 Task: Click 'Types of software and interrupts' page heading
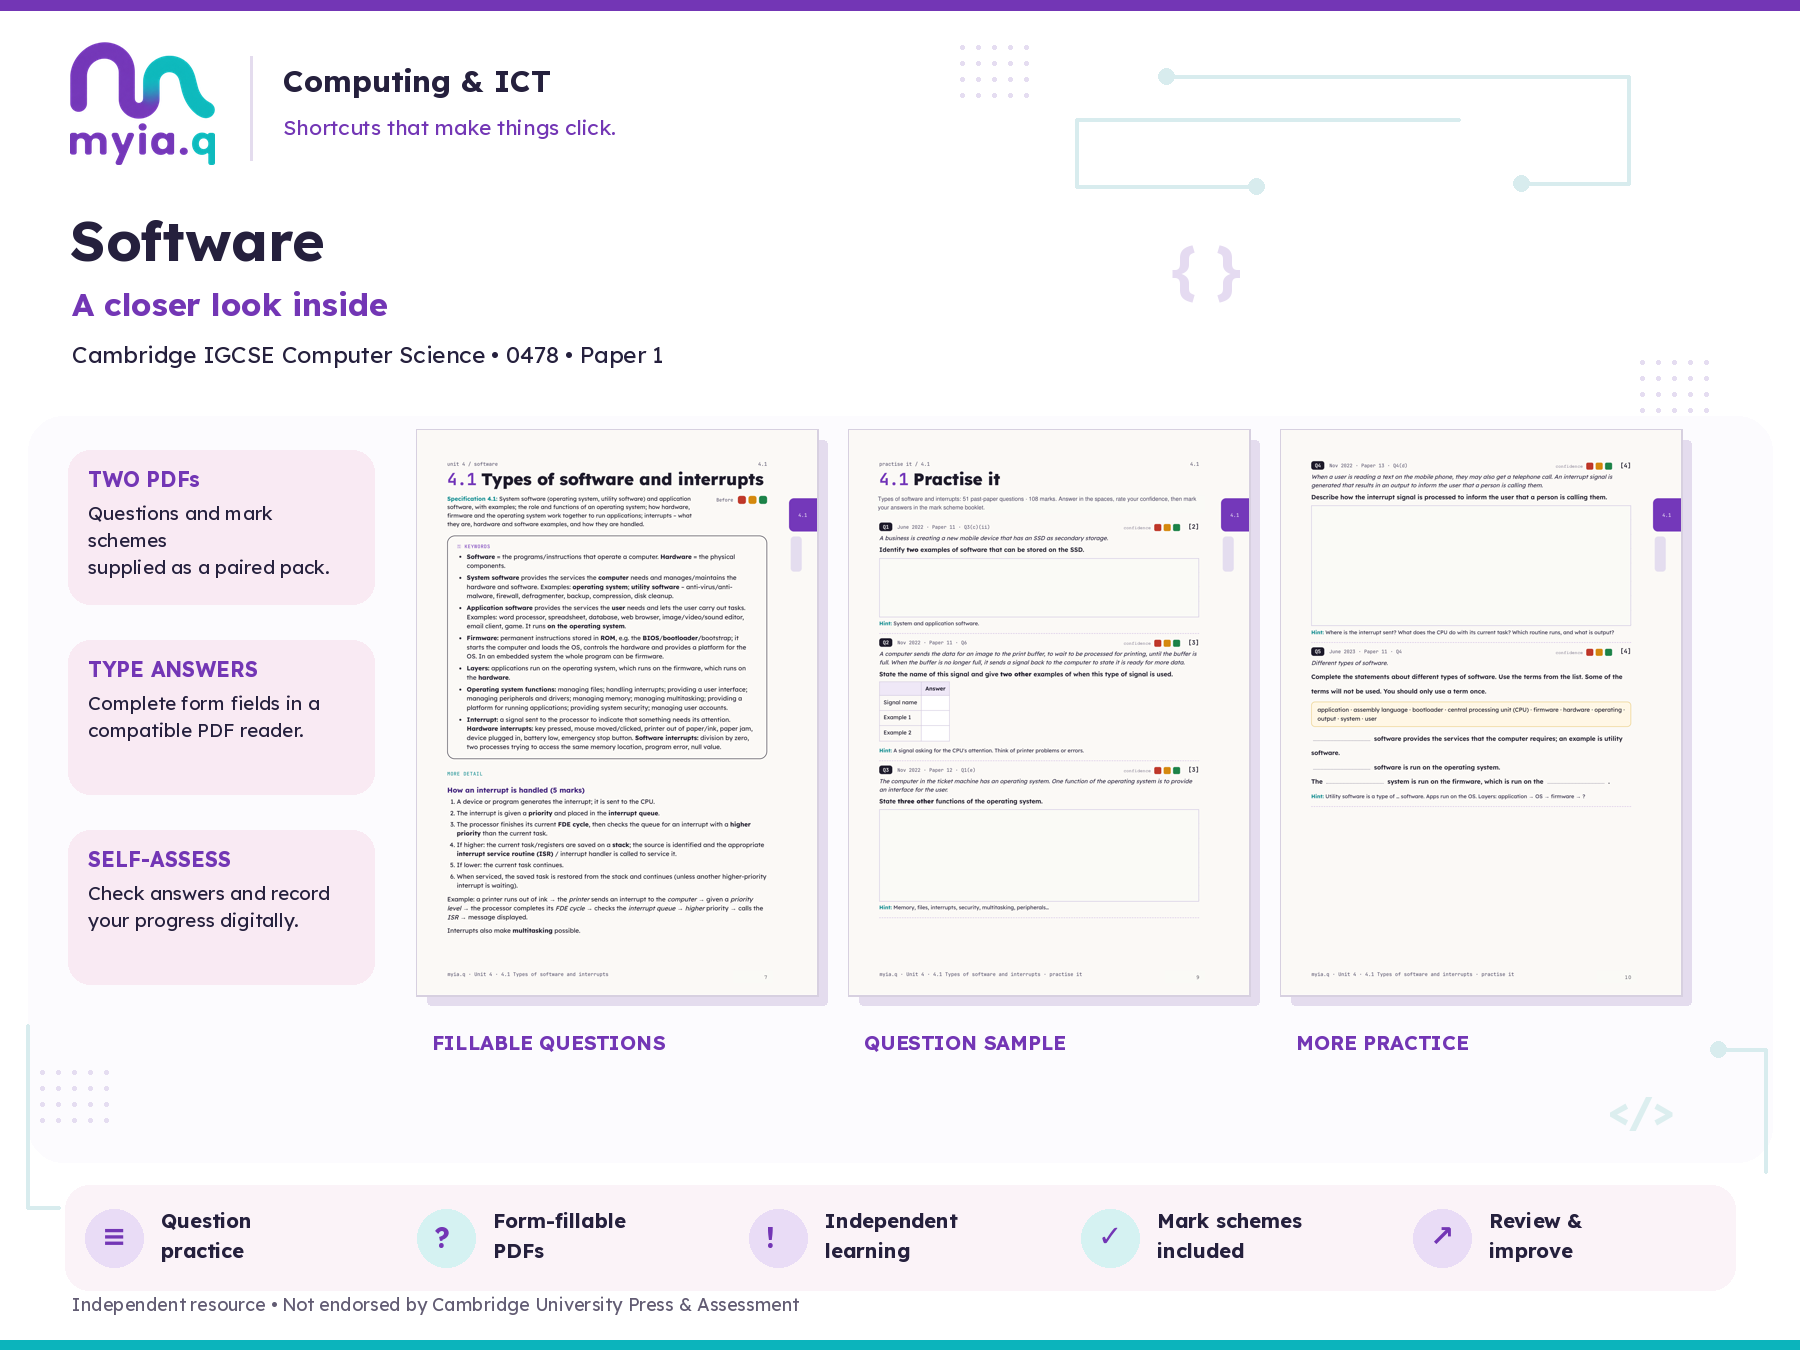pos(623,480)
